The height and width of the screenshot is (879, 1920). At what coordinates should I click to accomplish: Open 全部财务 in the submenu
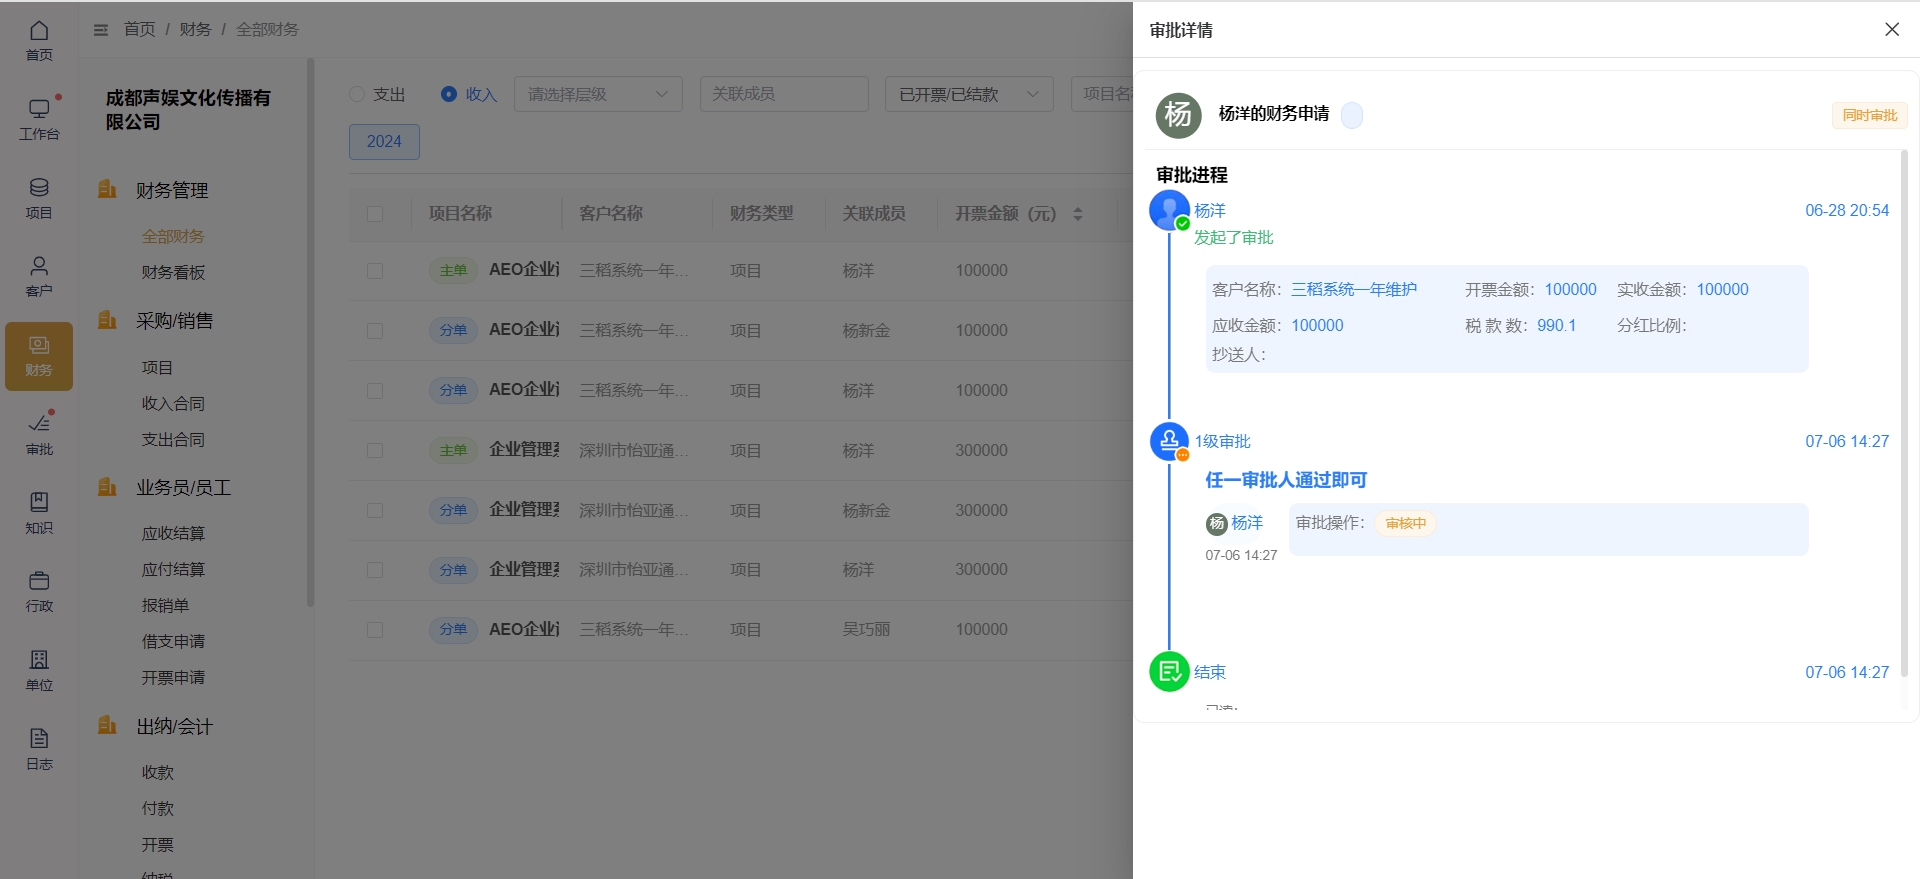173,236
